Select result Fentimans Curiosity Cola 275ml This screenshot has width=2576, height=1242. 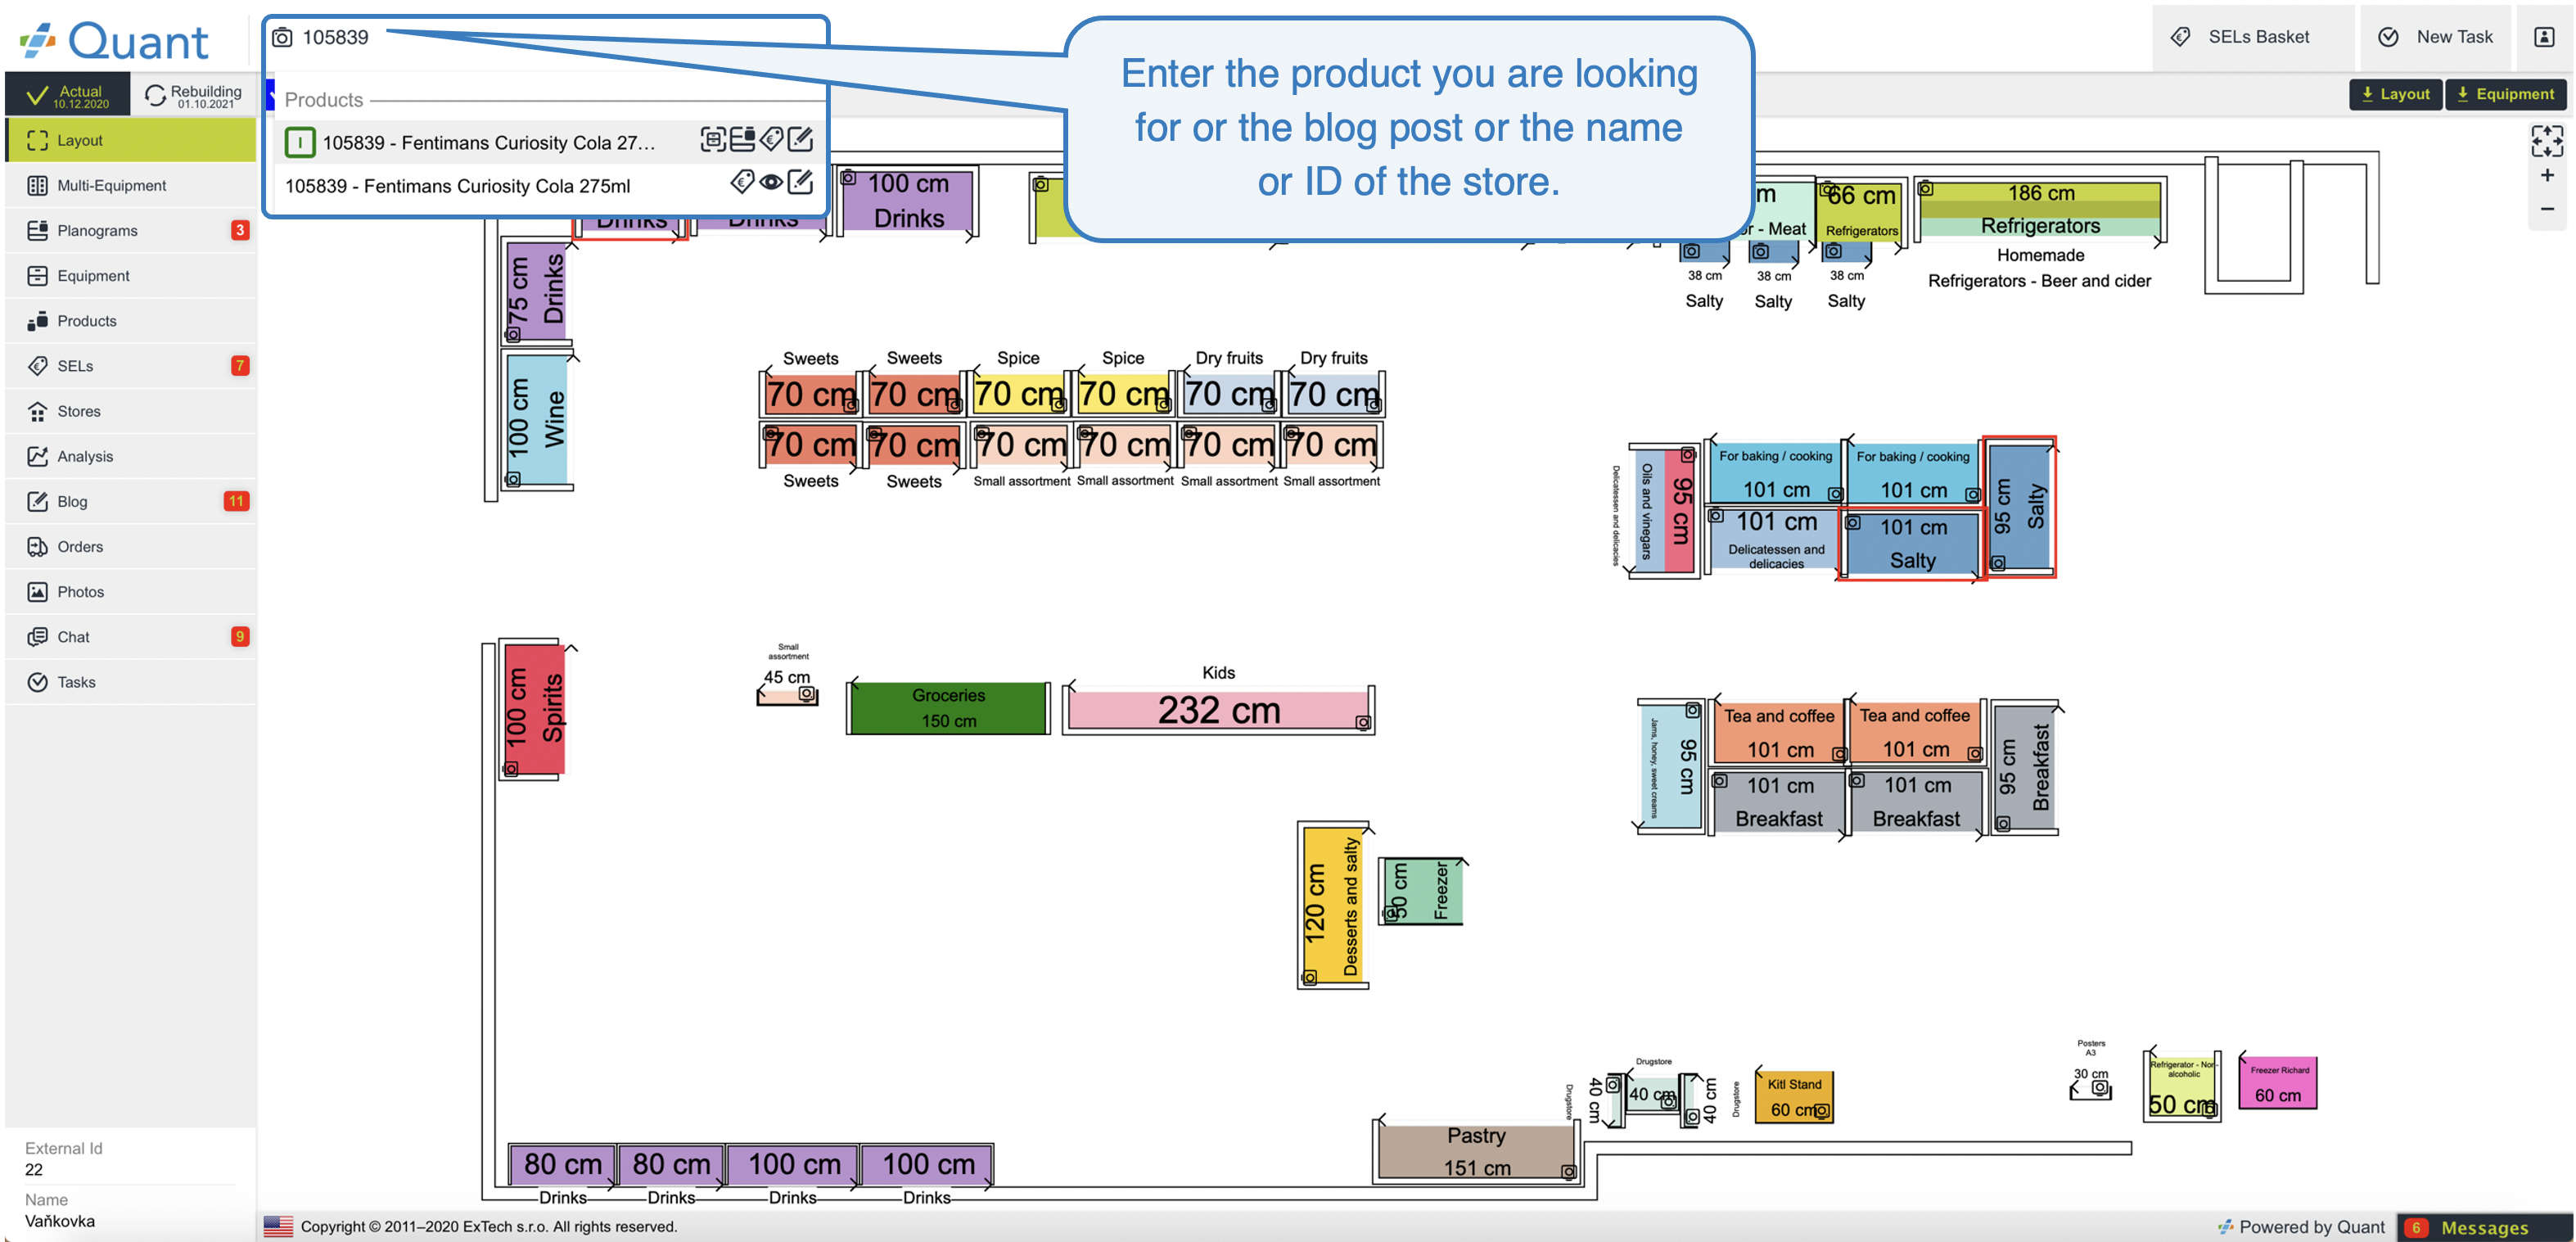457,186
